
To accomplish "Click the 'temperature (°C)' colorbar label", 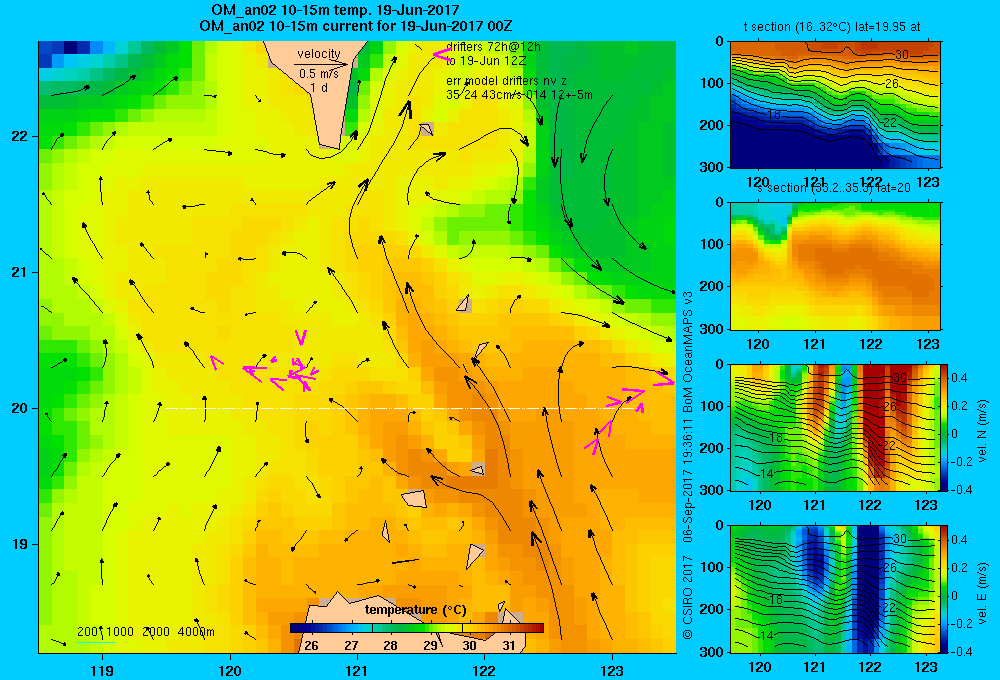I will 415,610.
